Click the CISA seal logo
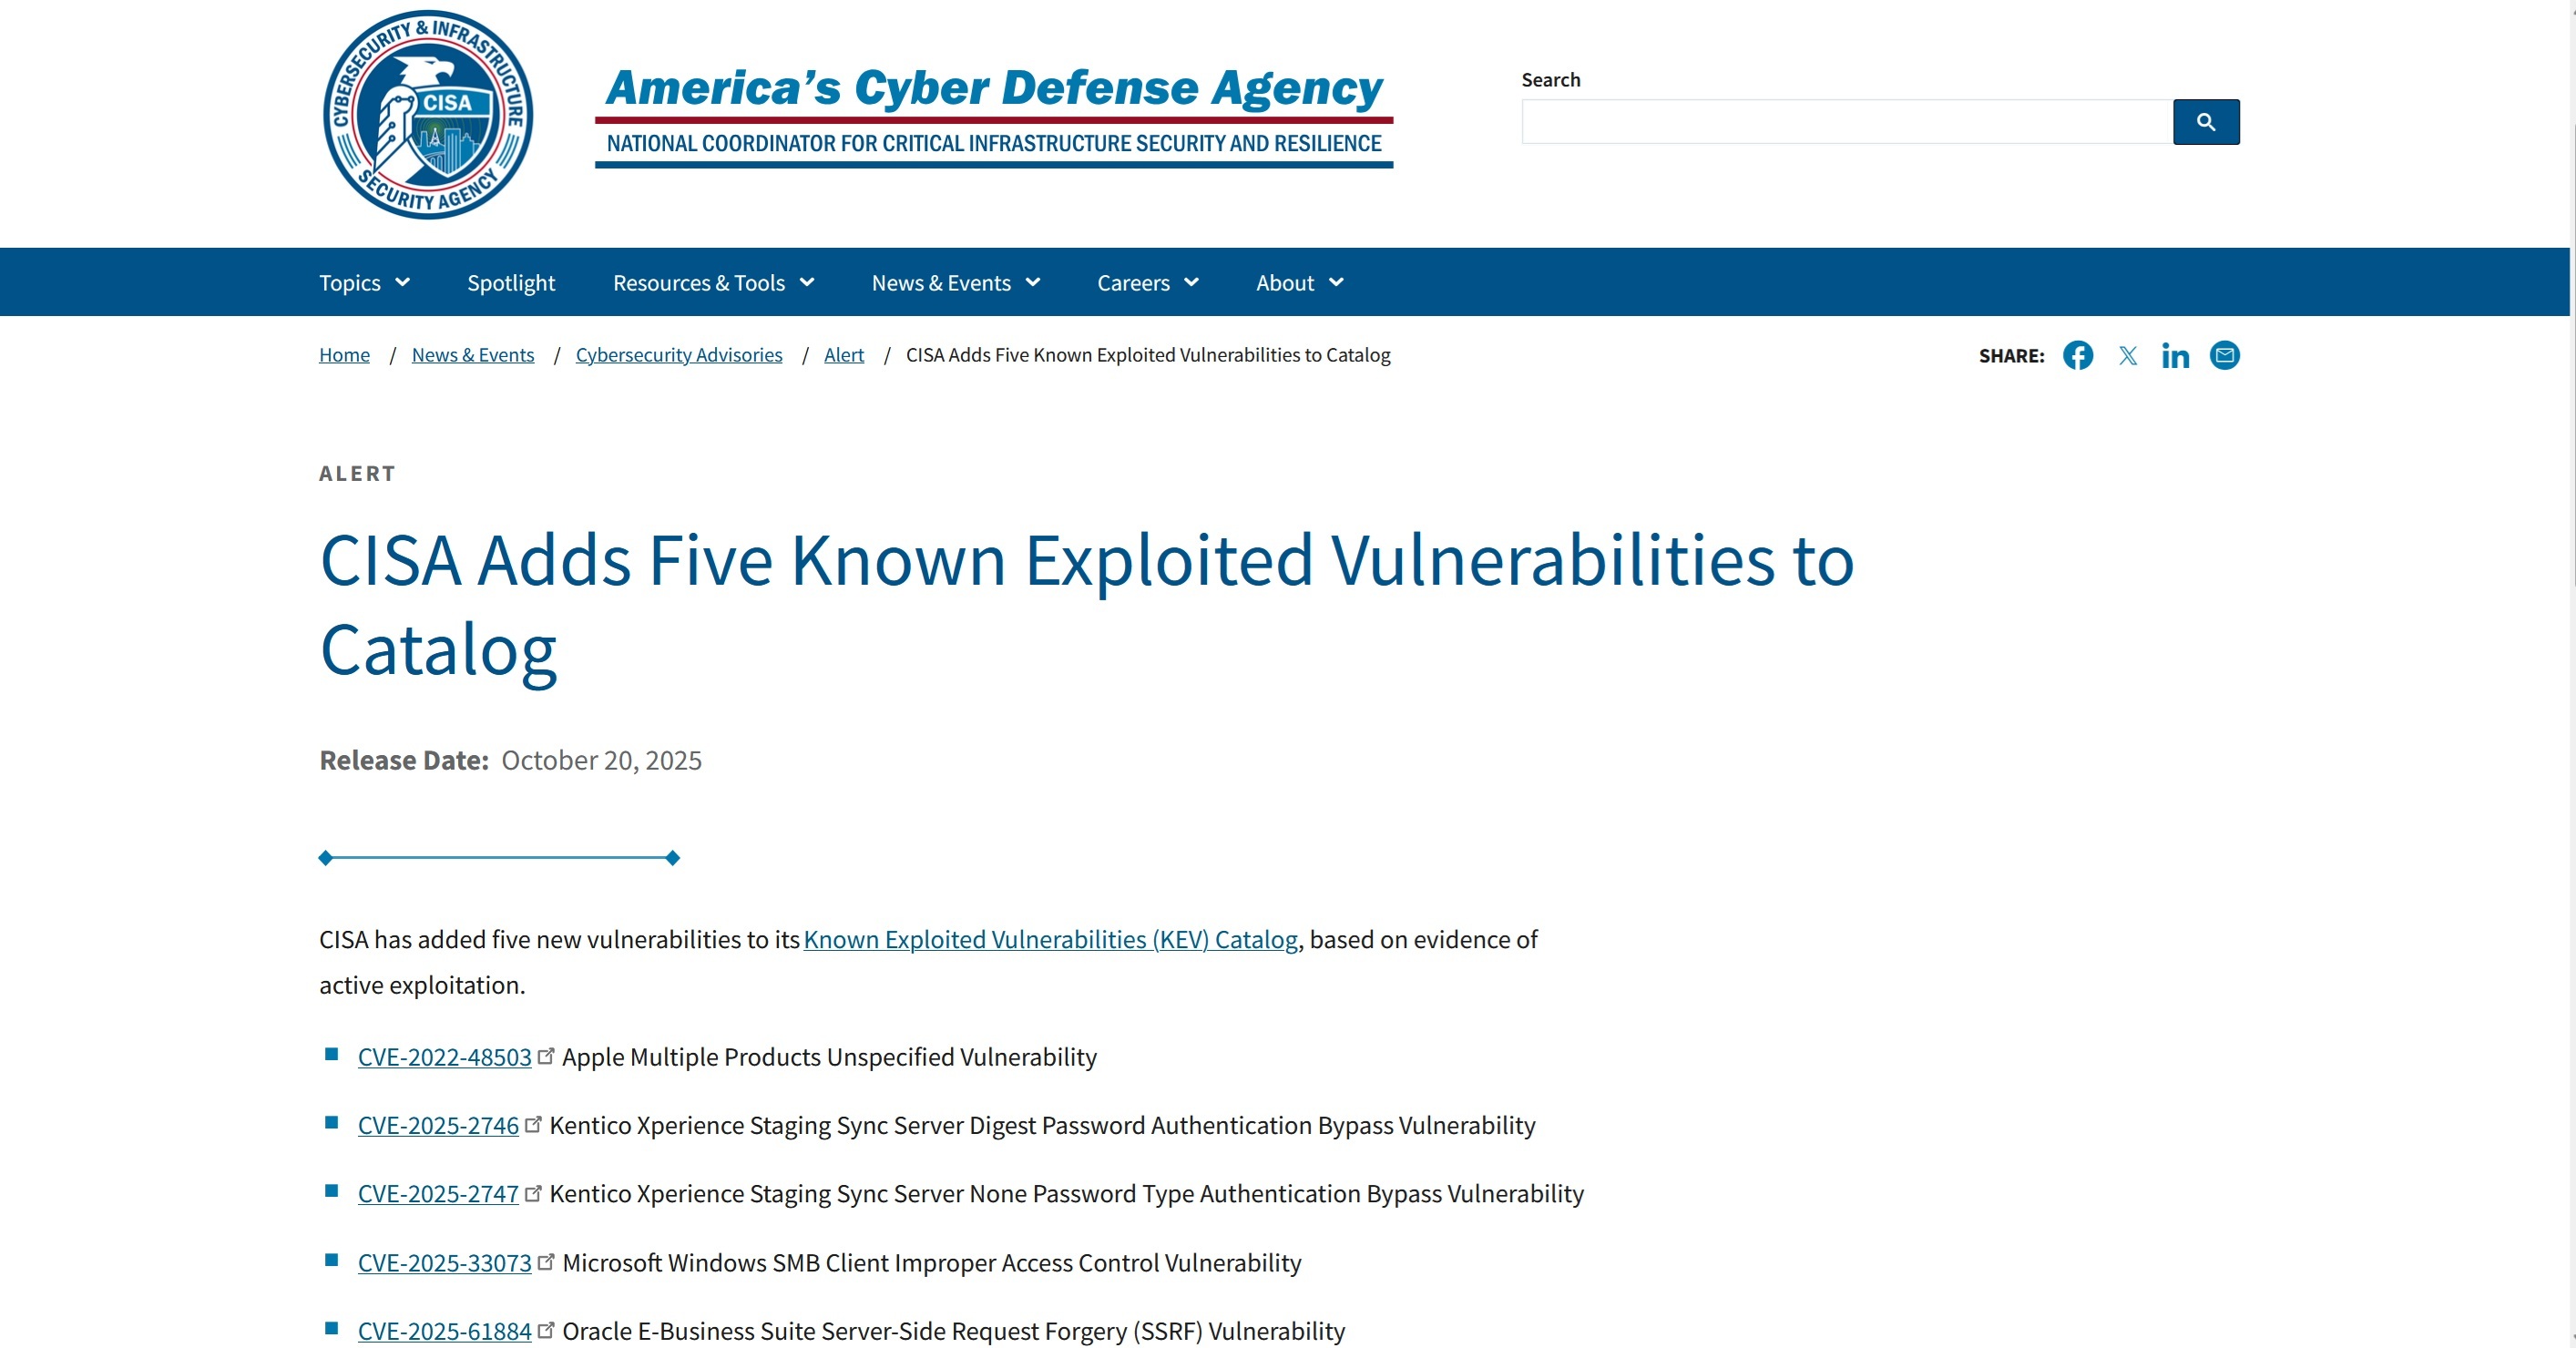 click(428, 114)
